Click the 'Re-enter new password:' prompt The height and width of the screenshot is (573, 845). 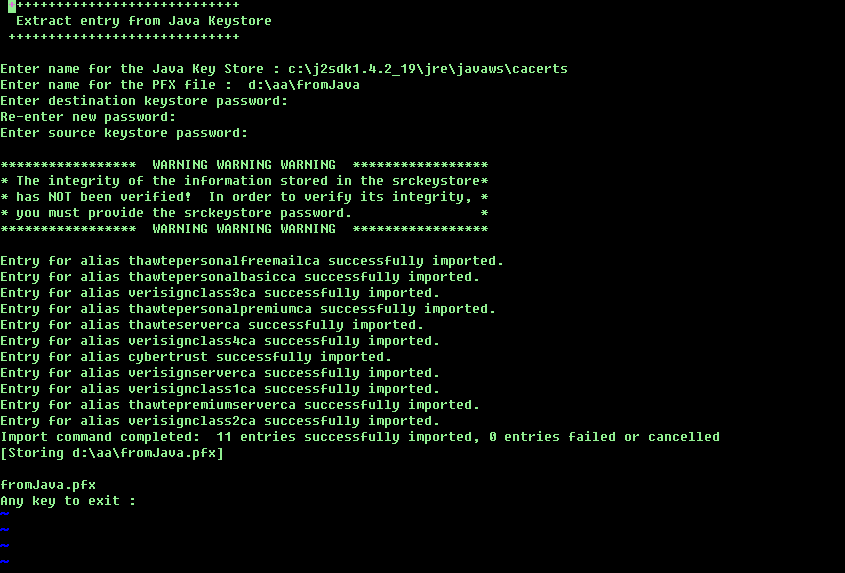(x=88, y=118)
